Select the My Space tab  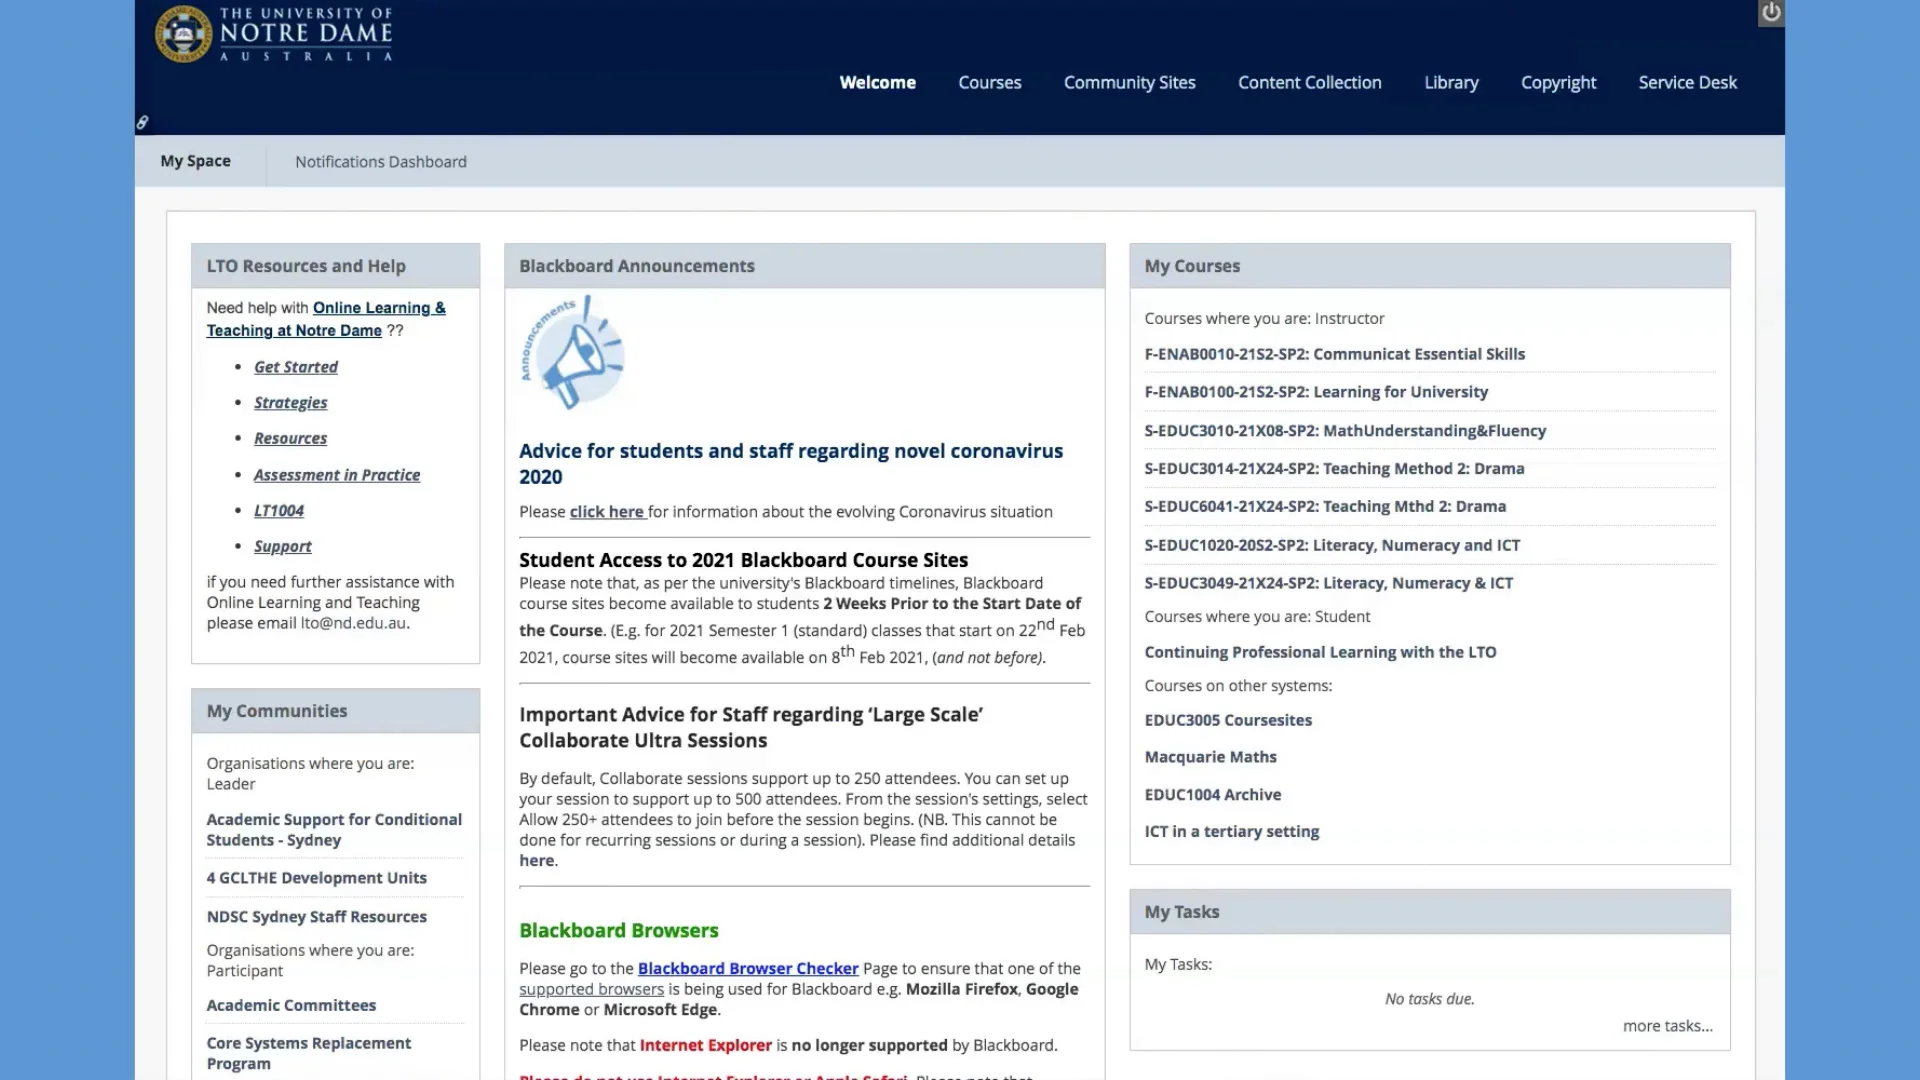pyautogui.click(x=195, y=161)
